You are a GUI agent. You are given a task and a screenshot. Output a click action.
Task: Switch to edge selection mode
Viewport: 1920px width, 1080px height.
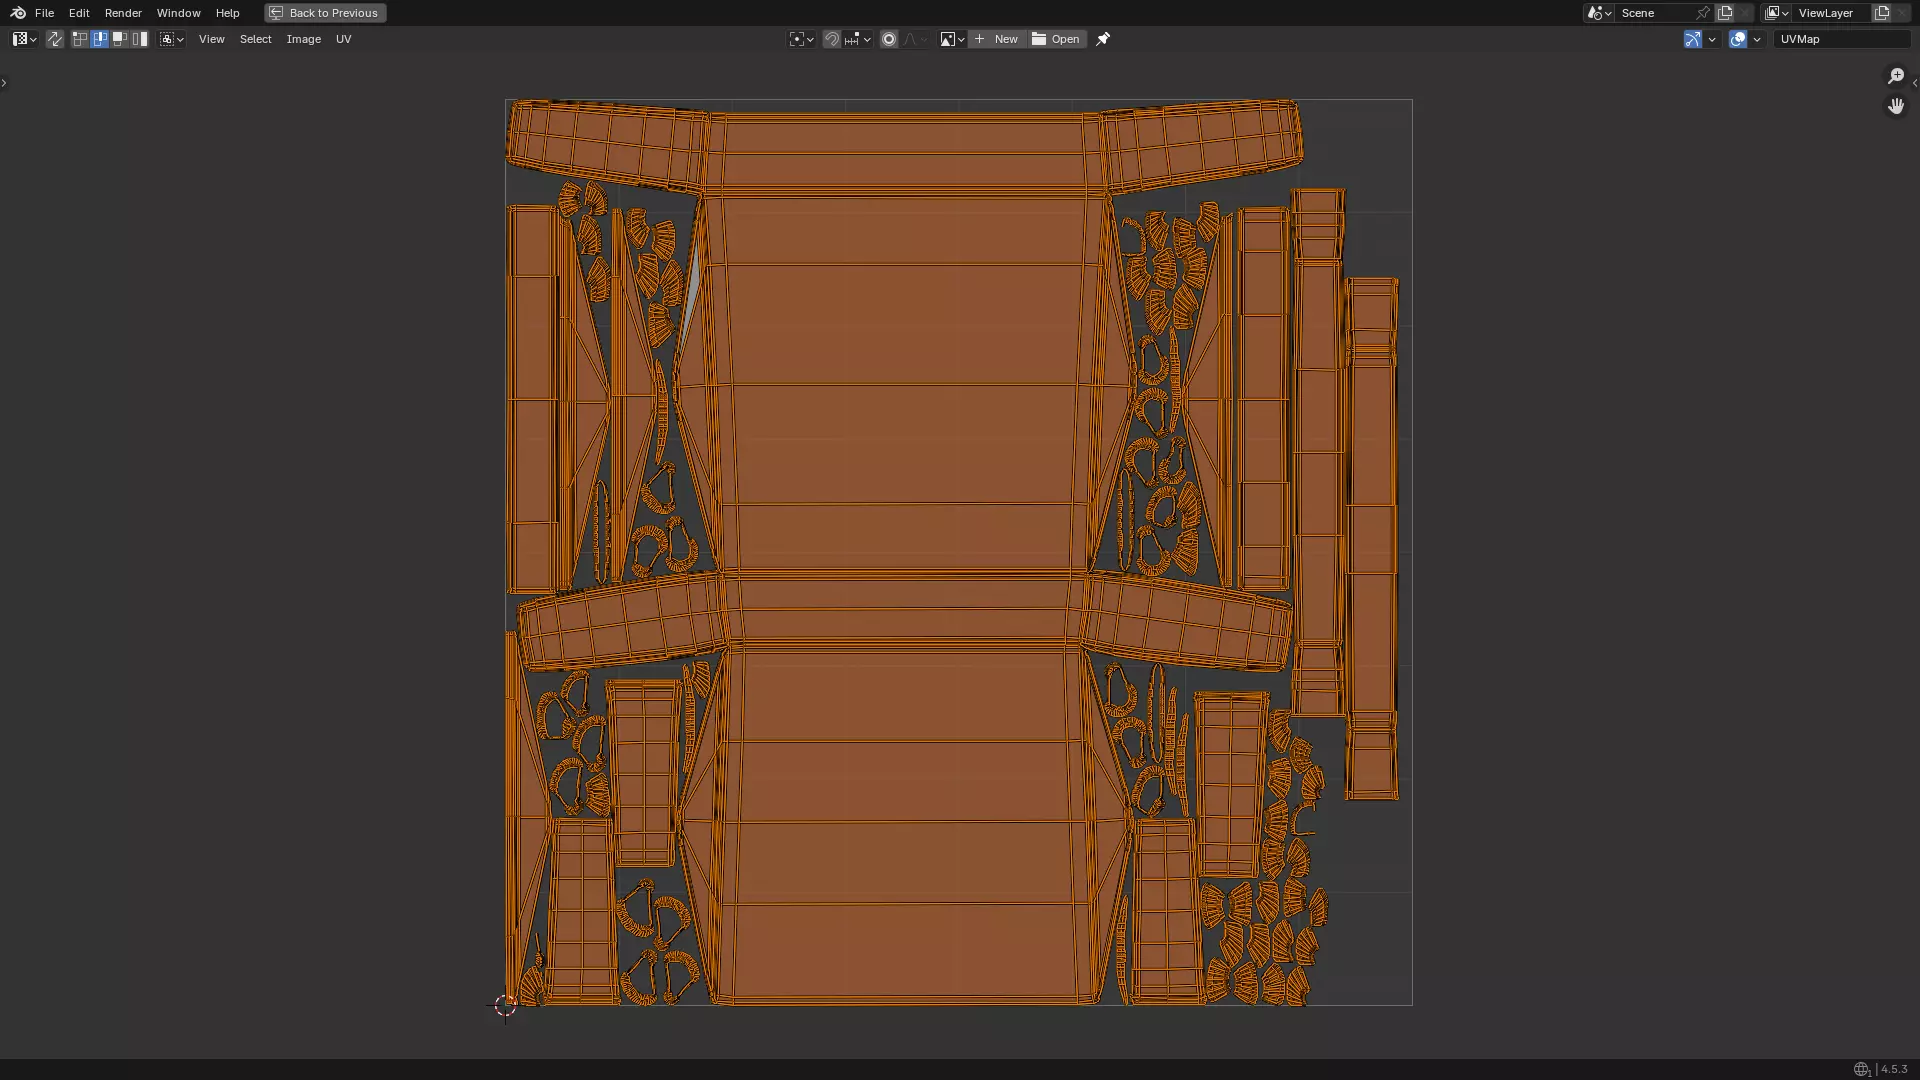point(100,39)
